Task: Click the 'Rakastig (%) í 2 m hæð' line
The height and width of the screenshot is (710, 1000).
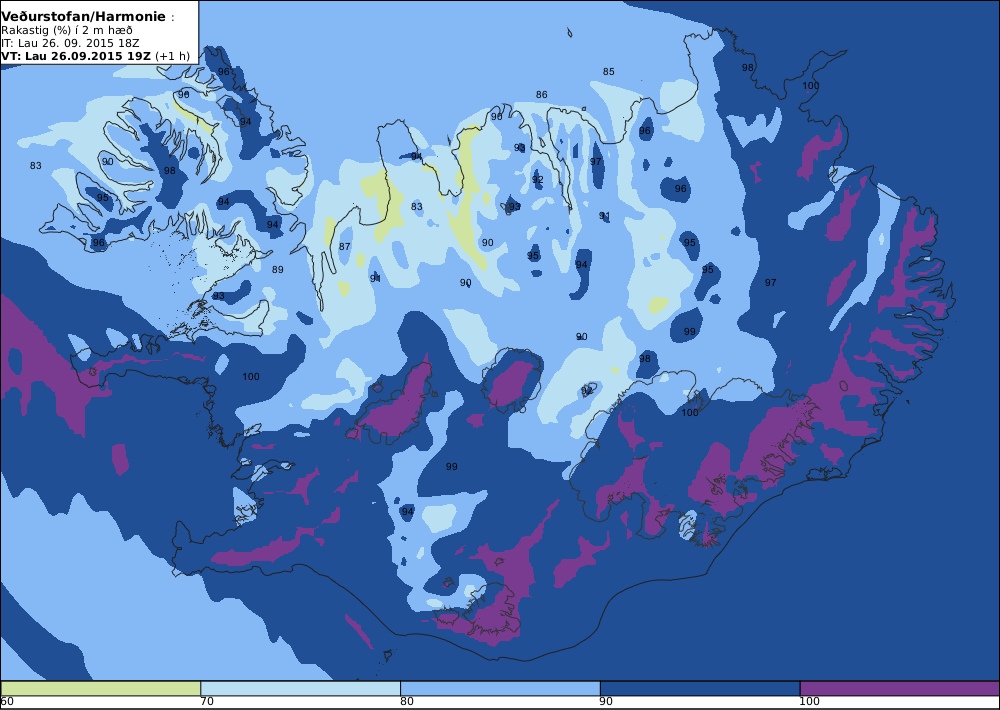Action: (67, 31)
